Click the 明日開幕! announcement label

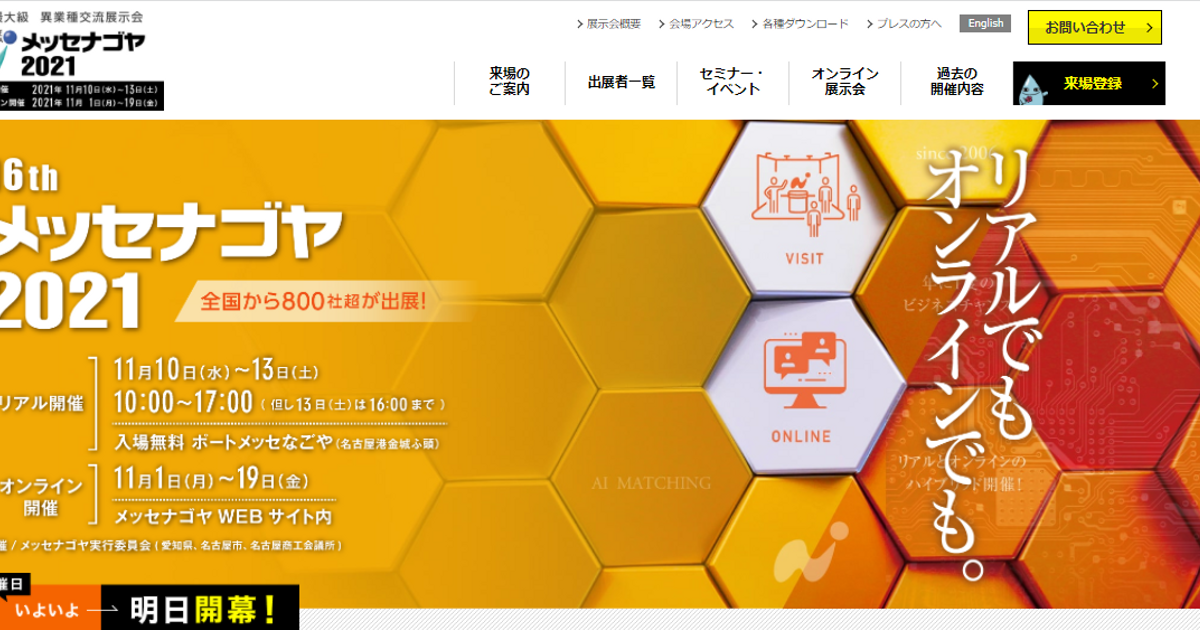(203, 608)
